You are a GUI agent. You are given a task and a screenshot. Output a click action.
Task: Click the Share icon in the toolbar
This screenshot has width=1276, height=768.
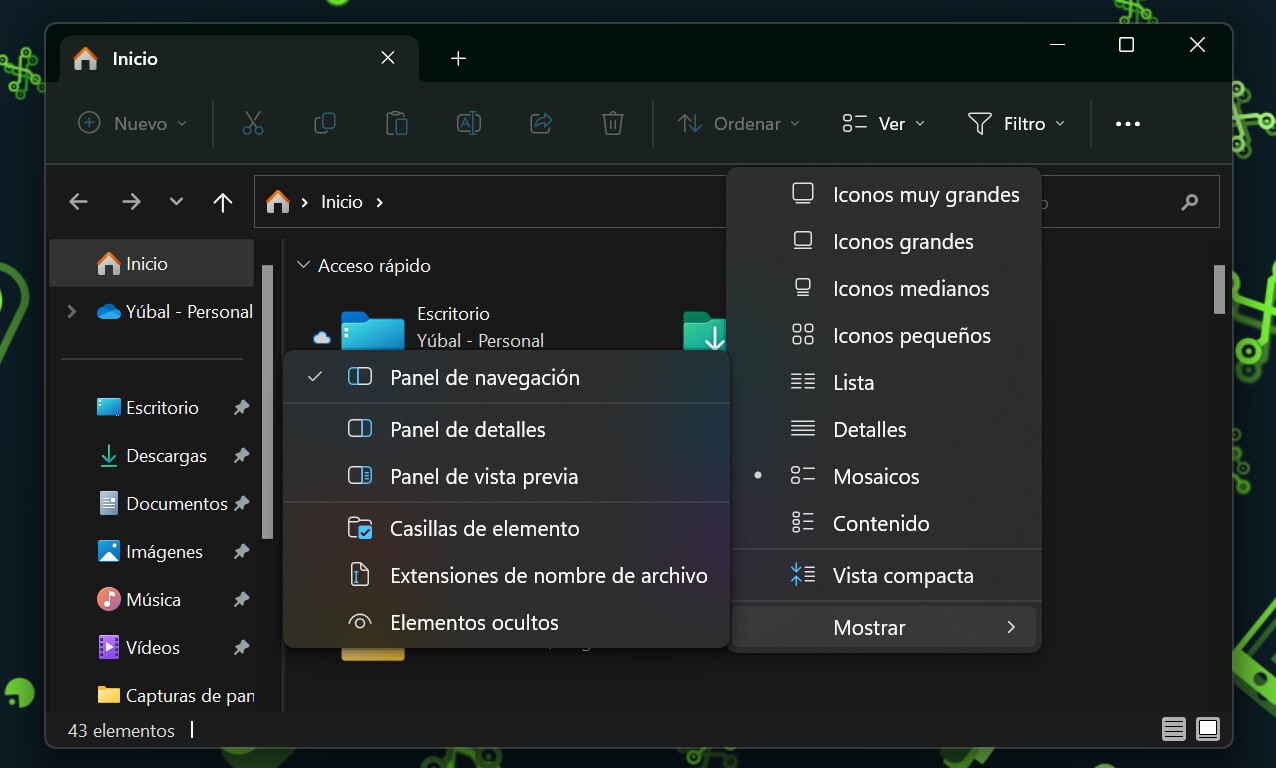click(x=540, y=123)
